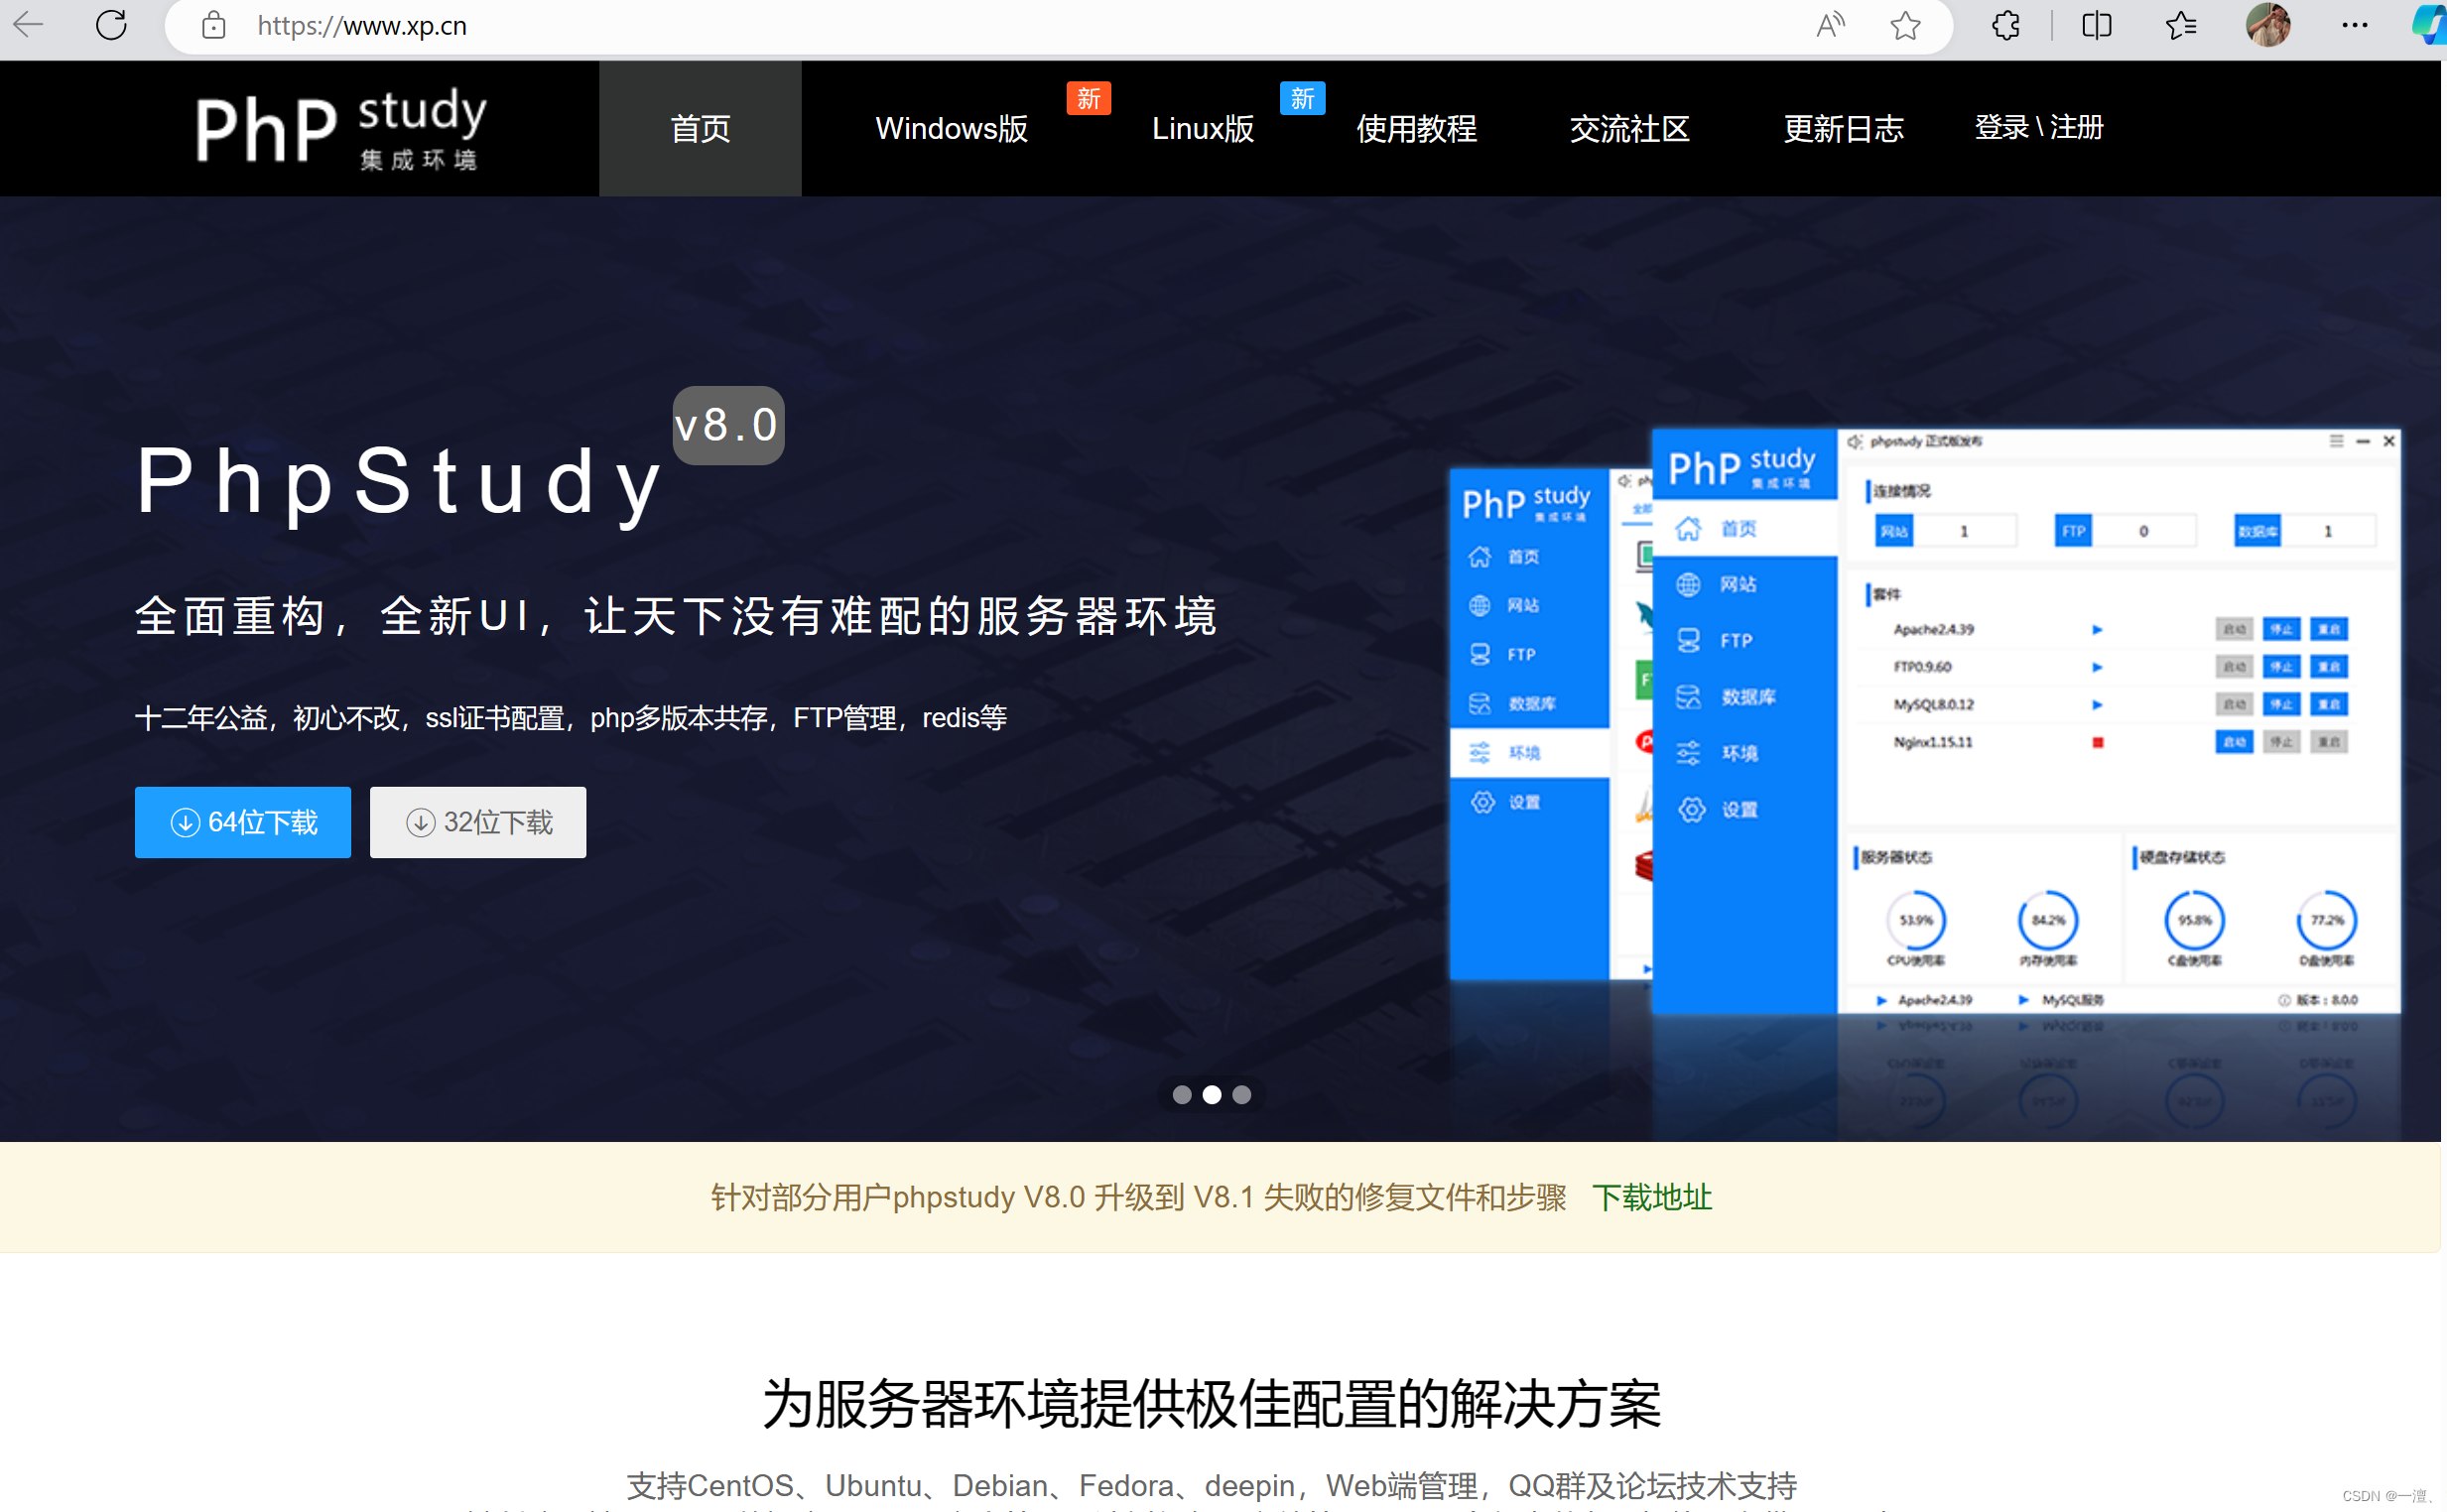Add this page to favorites
The width and height of the screenshot is (2447, 1512).
[x=1905, y=25]
